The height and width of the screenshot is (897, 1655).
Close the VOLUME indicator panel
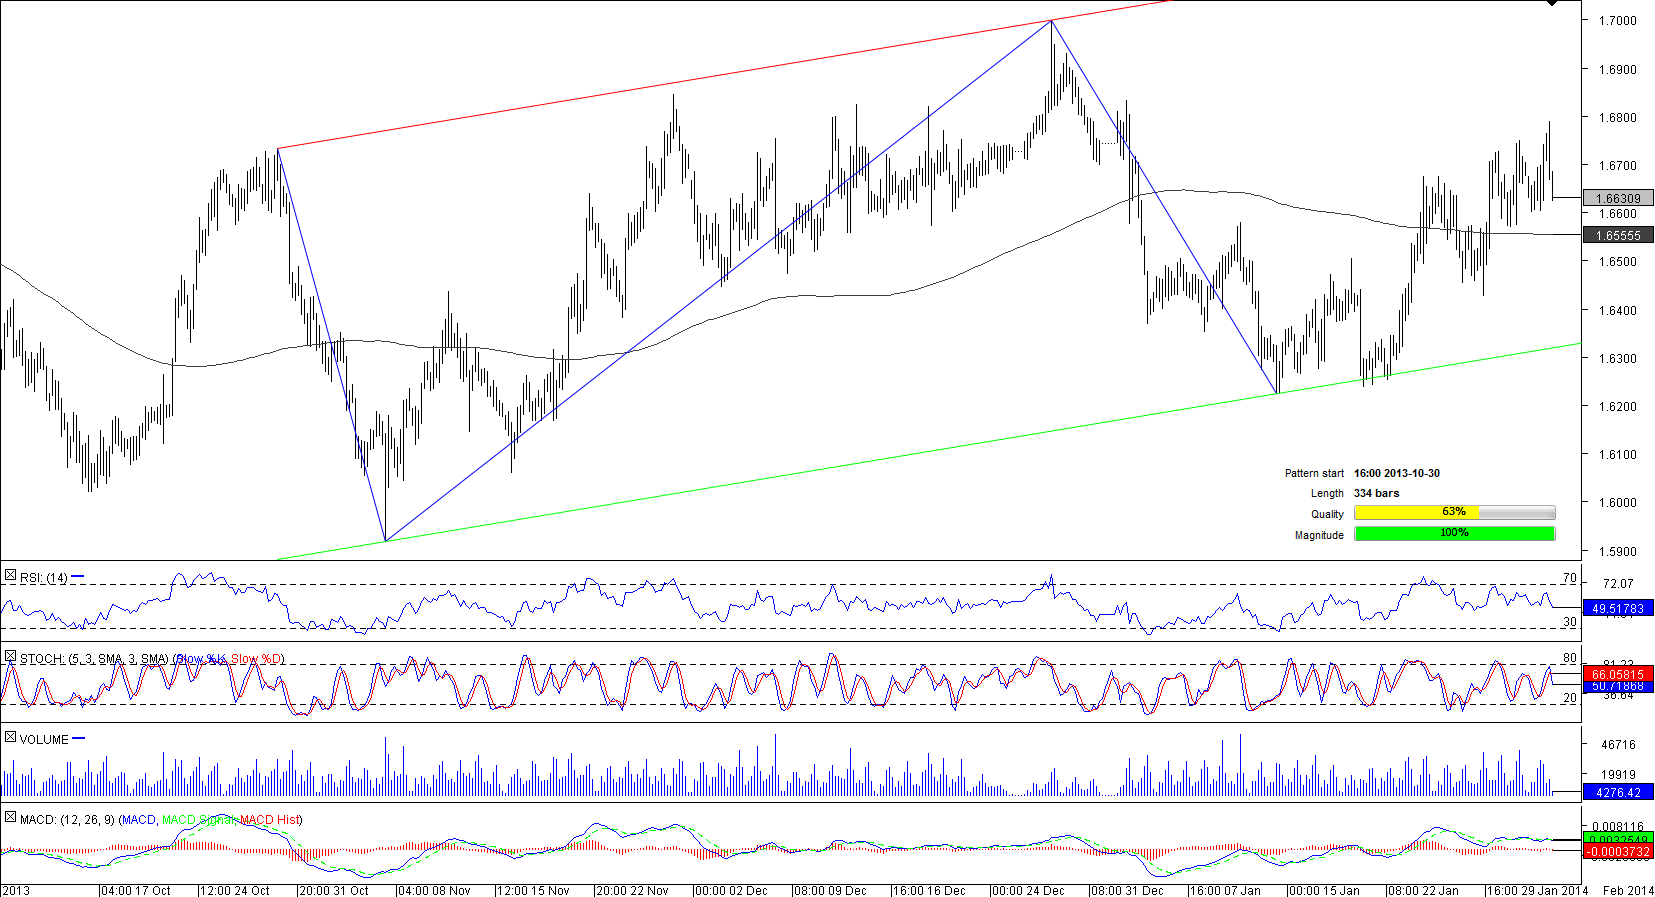click(x=10, y=738)
